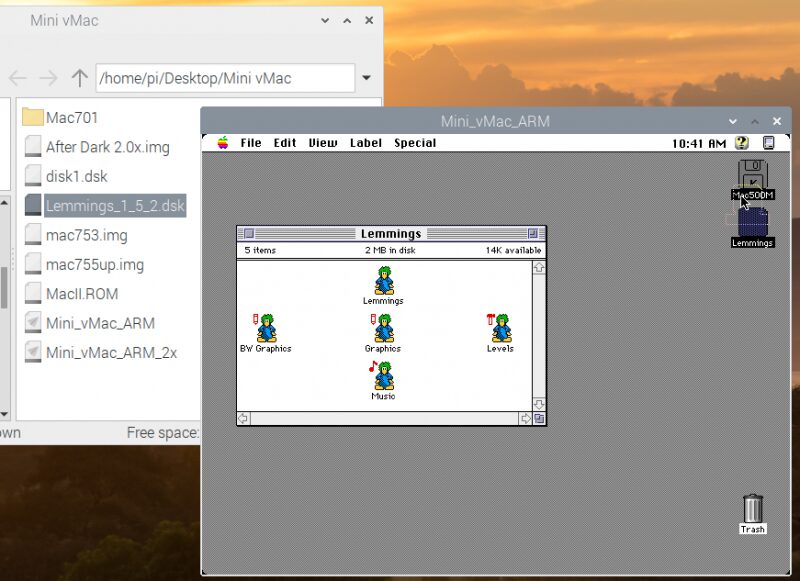Viewport: 800px width, 581px height.
Task: Go back in file manager
Action: click(17, 78)
